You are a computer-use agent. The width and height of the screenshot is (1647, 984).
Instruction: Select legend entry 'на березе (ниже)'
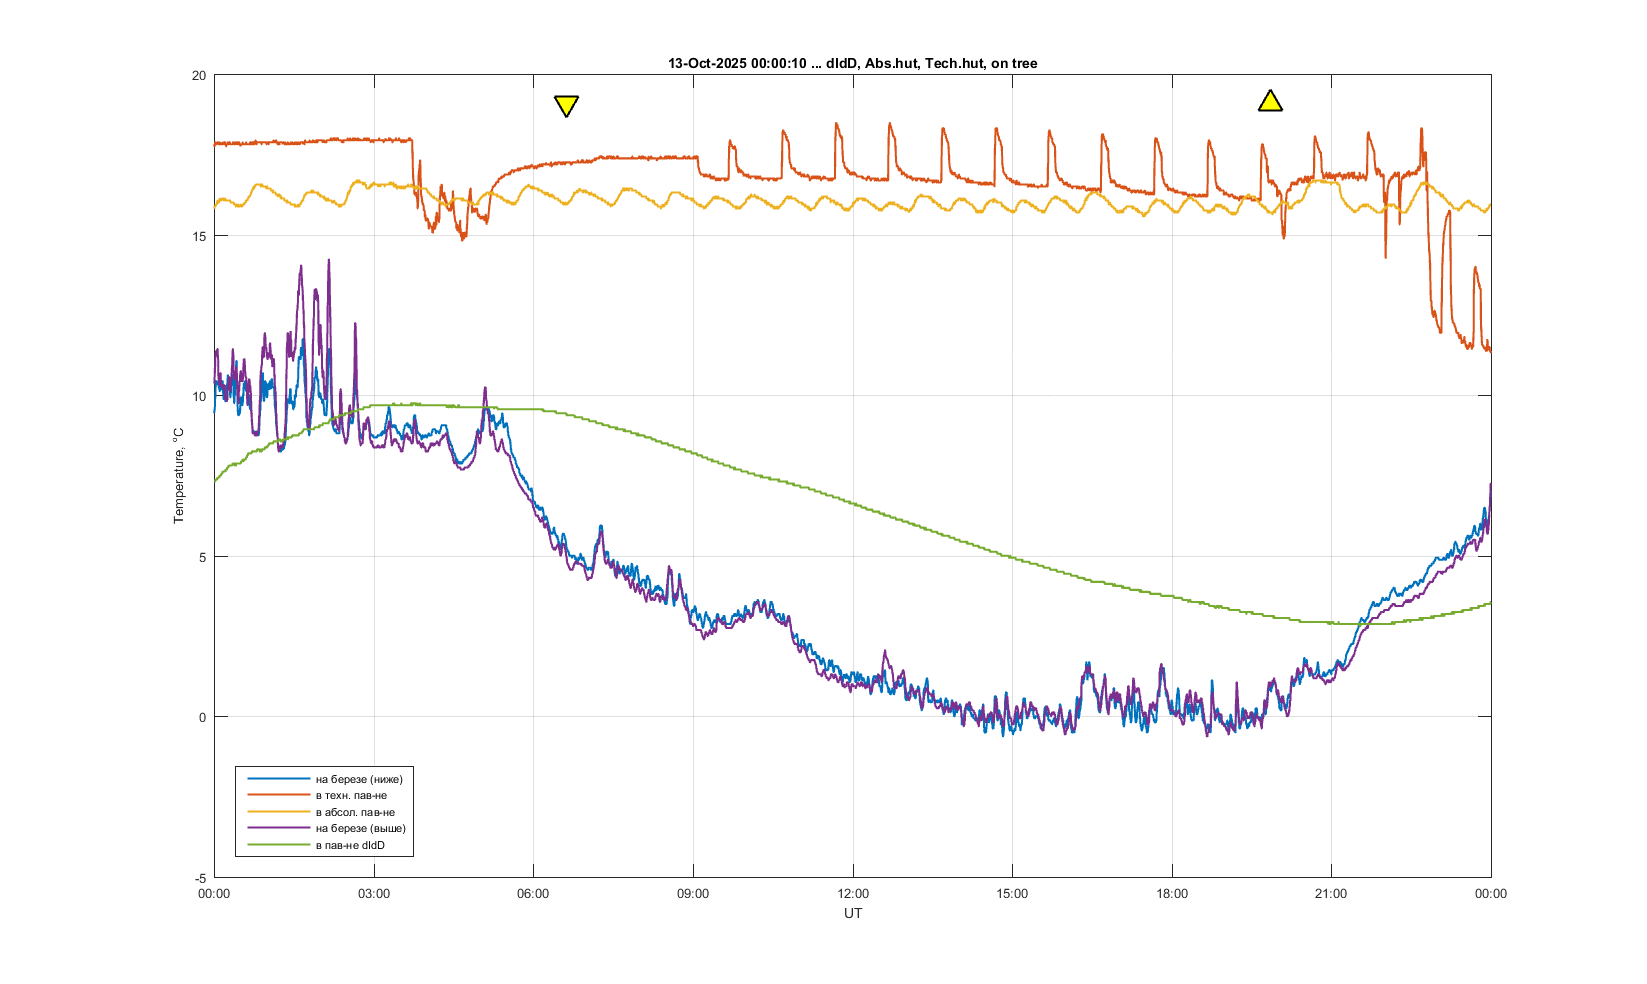click(359, 779)
